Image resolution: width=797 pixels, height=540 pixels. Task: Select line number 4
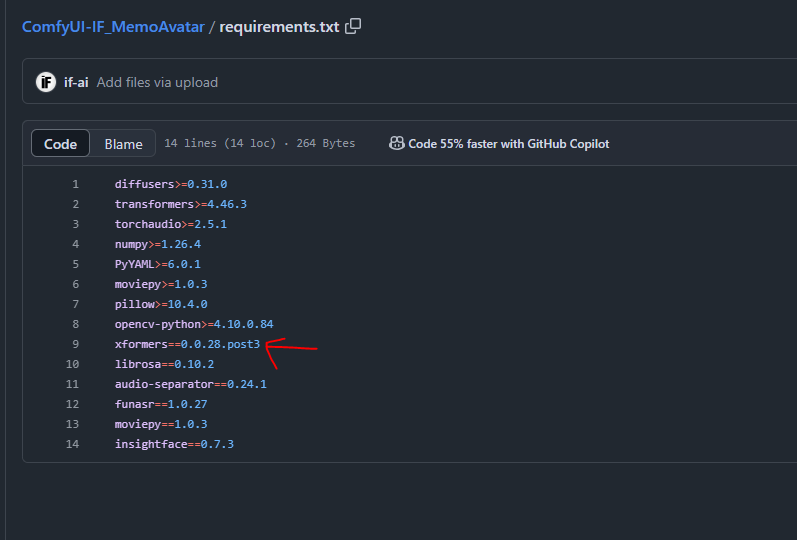[x=75, y=244]
